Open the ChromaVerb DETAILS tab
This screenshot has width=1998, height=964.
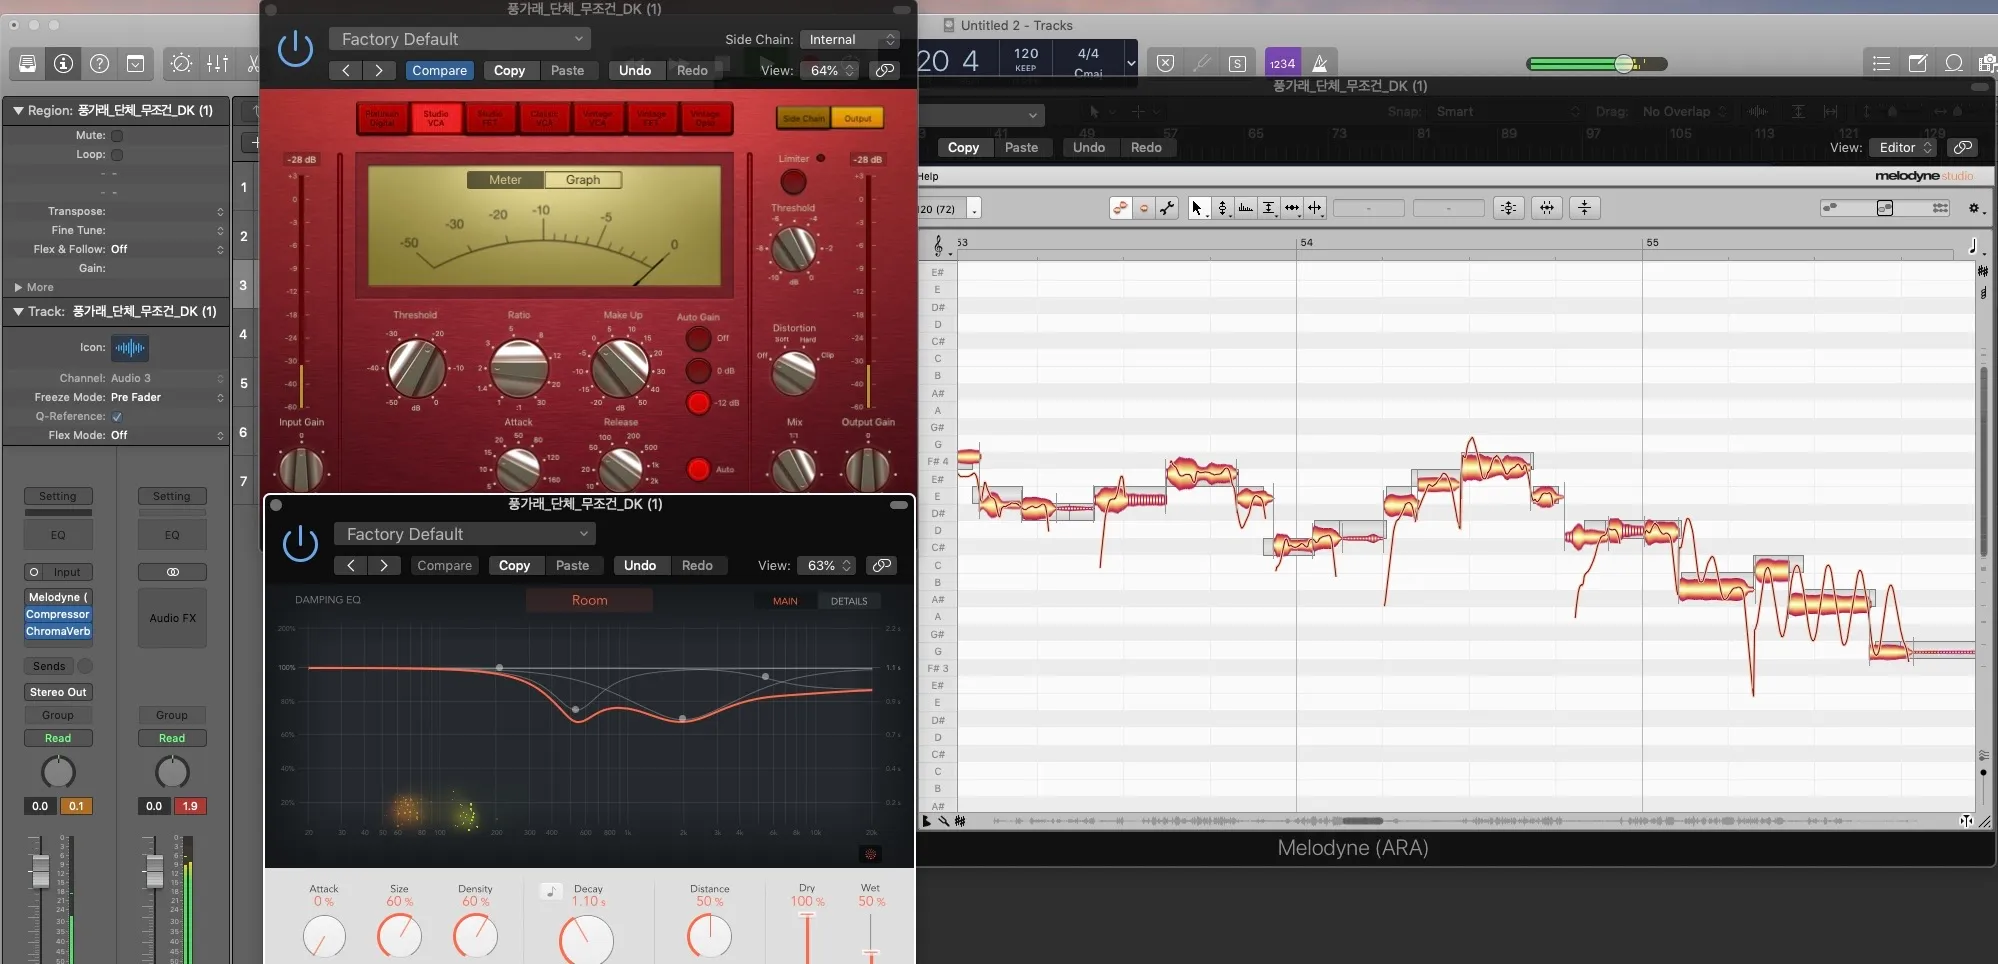click(x=849, y=601)
